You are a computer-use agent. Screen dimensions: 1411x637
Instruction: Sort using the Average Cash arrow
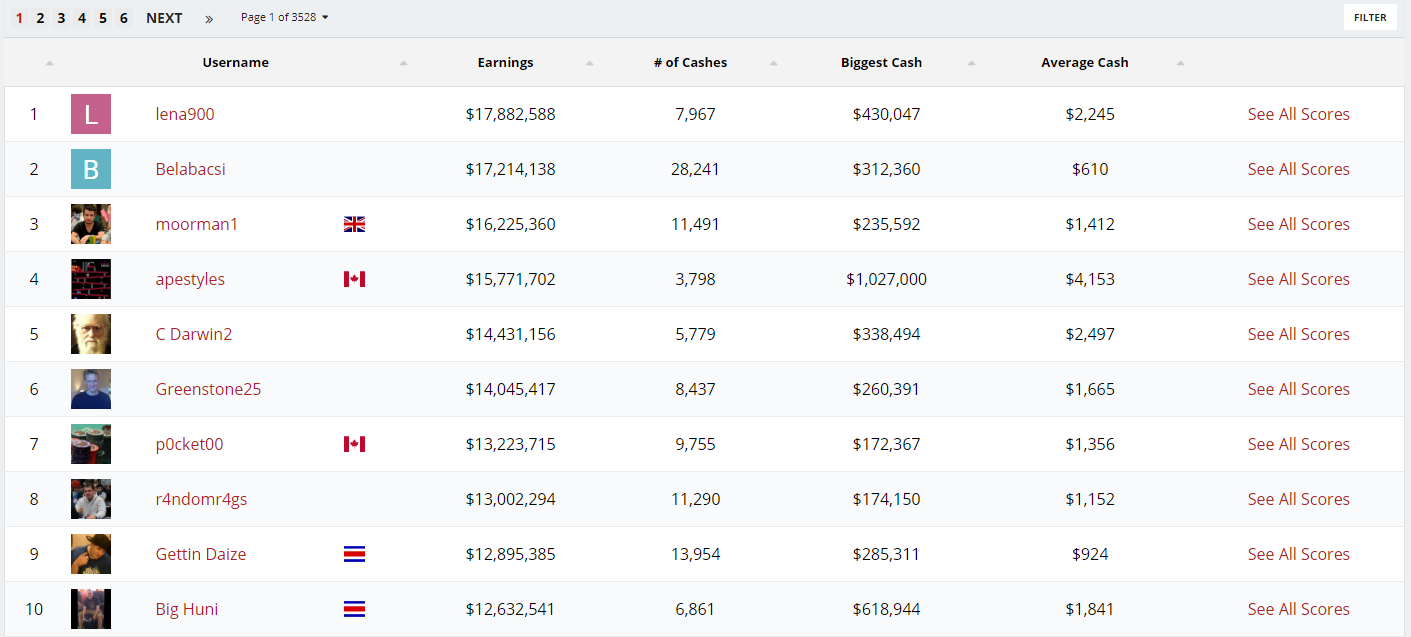coord(1180,62)
